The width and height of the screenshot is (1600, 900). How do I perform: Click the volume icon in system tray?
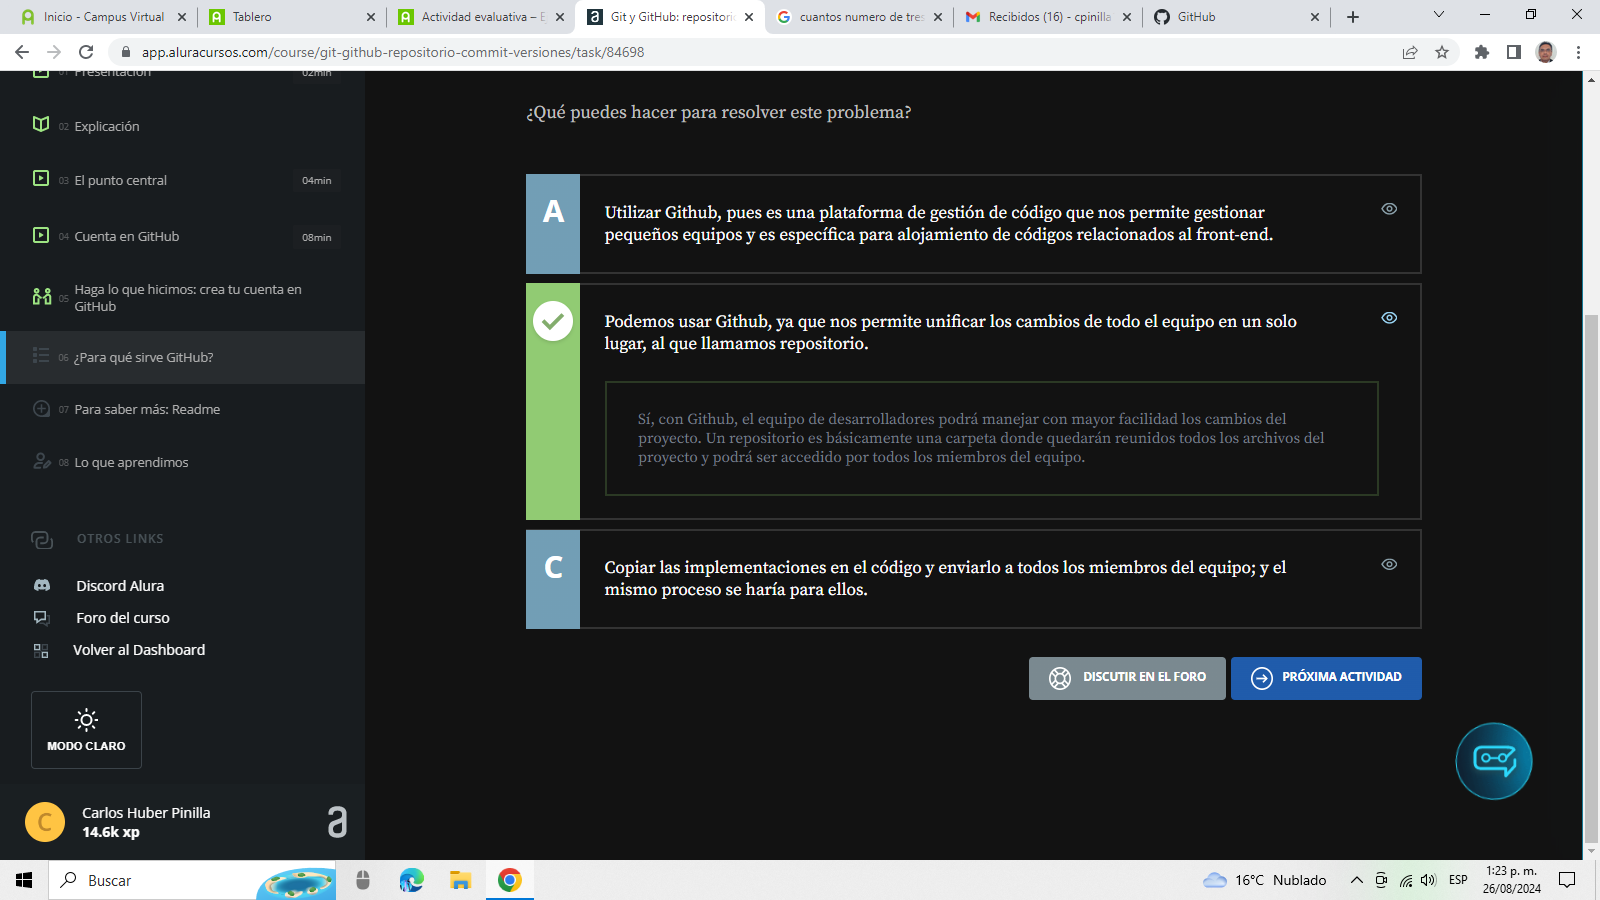[1428, 880]
